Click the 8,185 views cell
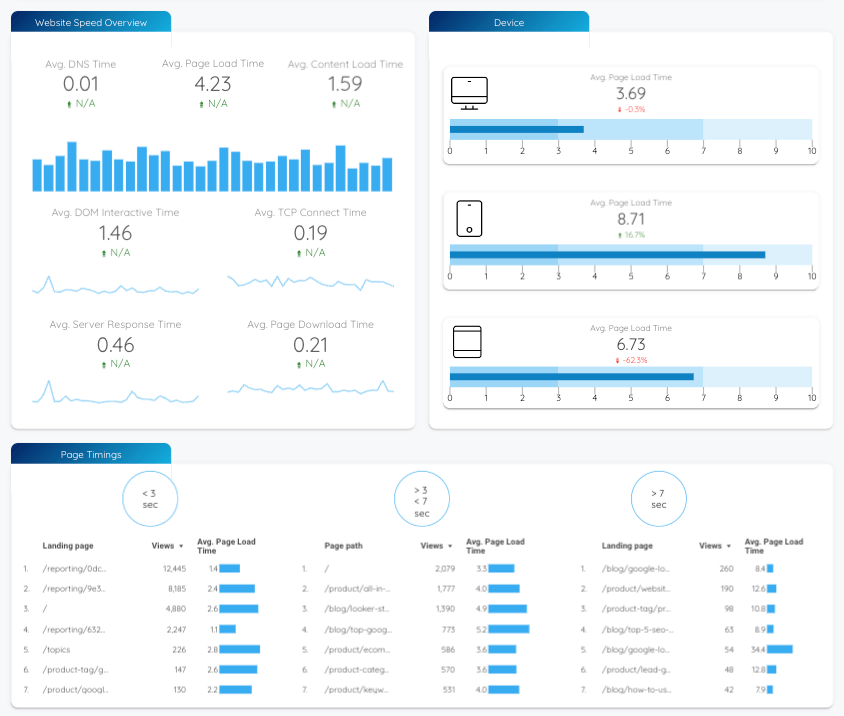Screen dimensions: 844x716 177,589
